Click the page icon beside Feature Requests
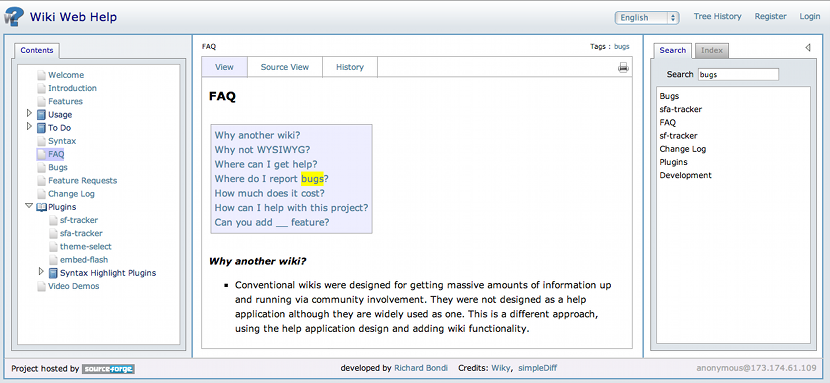This screenshot has width=830, height=383. 41,180
